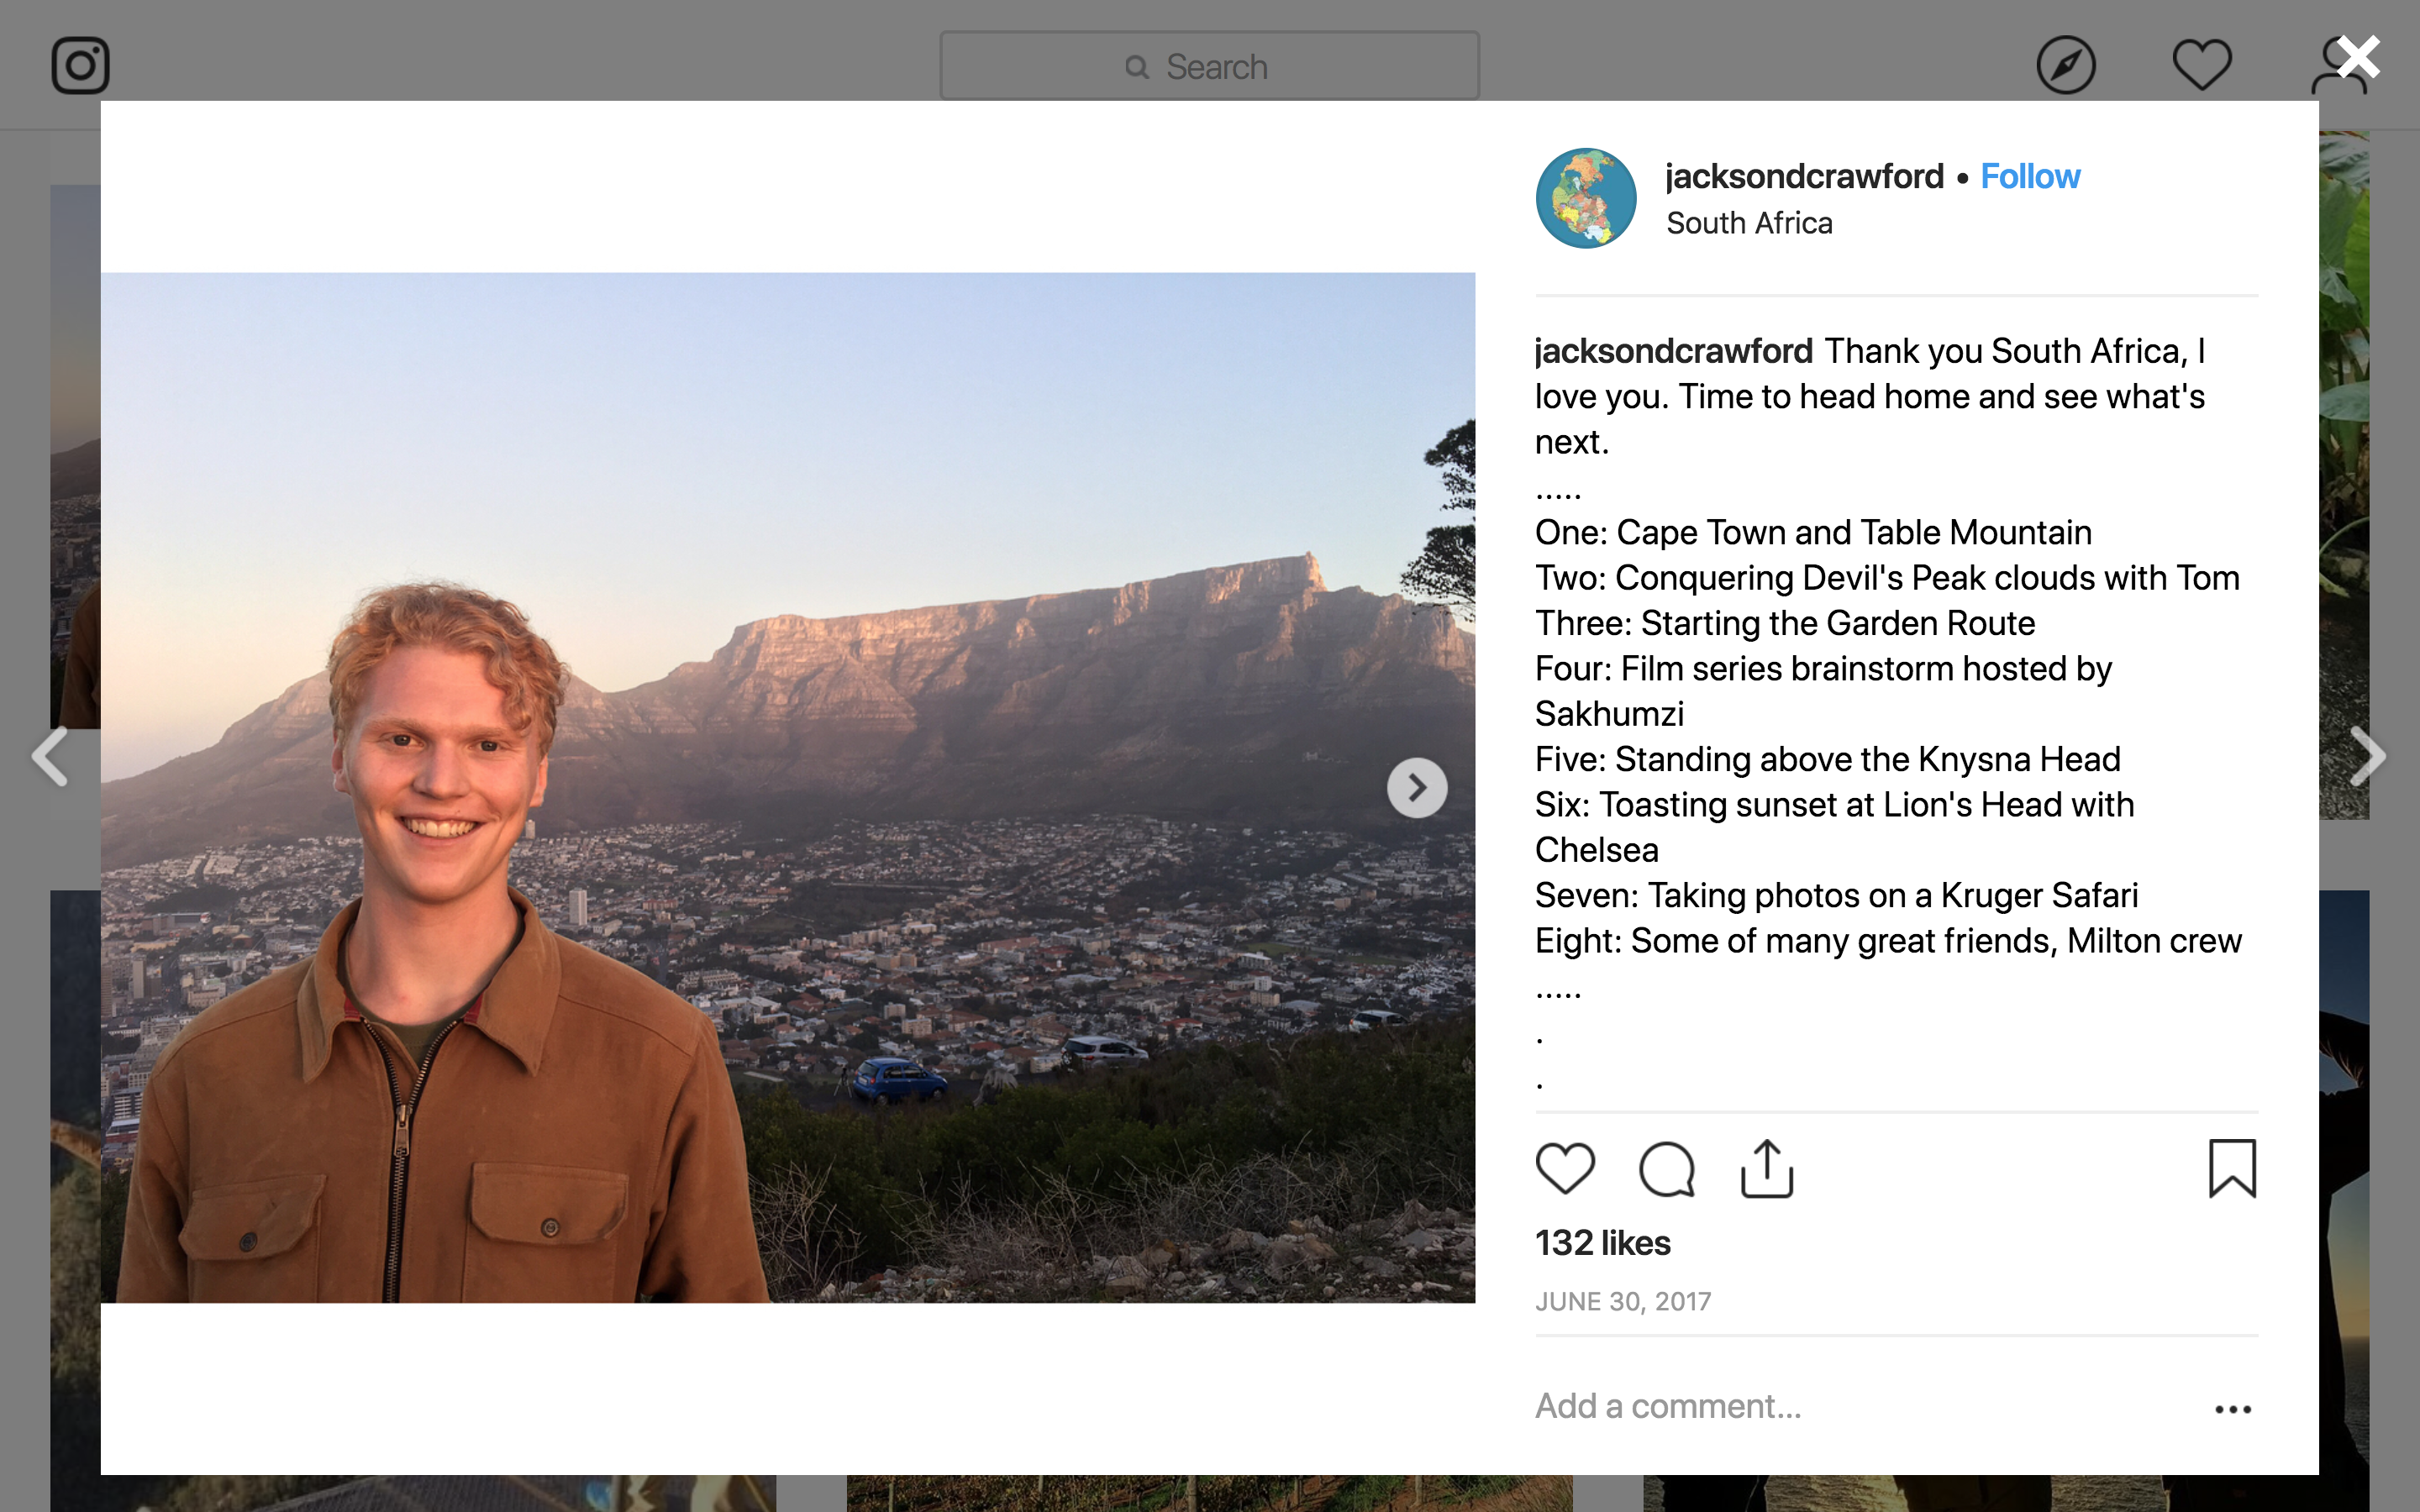Open jacksondcrawford profile from header username
The height and width of the screenshot is (1512, 2420).
coord(1804,177)
